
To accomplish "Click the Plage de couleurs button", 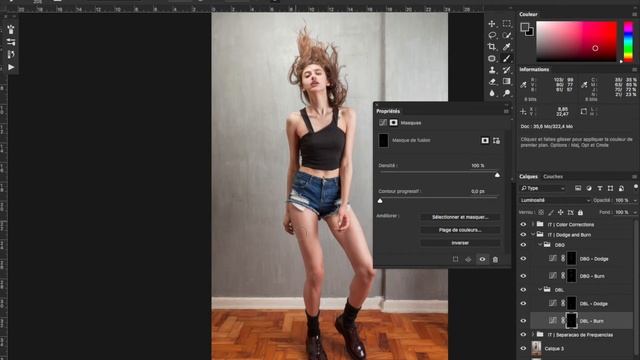I will pyautogui.click(x=460, y=230).
